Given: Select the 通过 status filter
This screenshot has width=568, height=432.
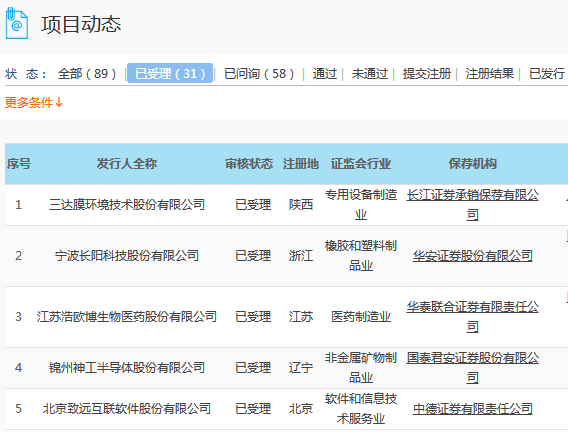Looking at the screenshot, I should click(325, 74).
